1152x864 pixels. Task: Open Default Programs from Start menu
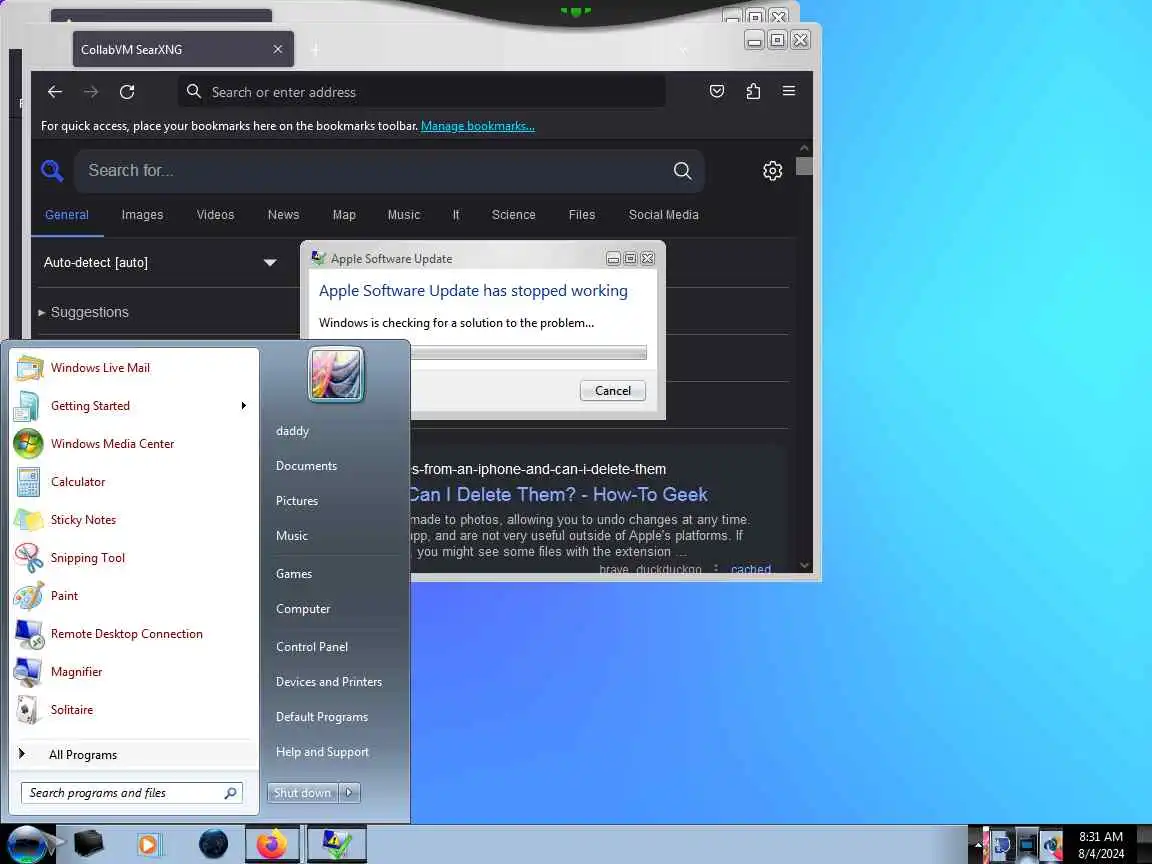[322, 717]
